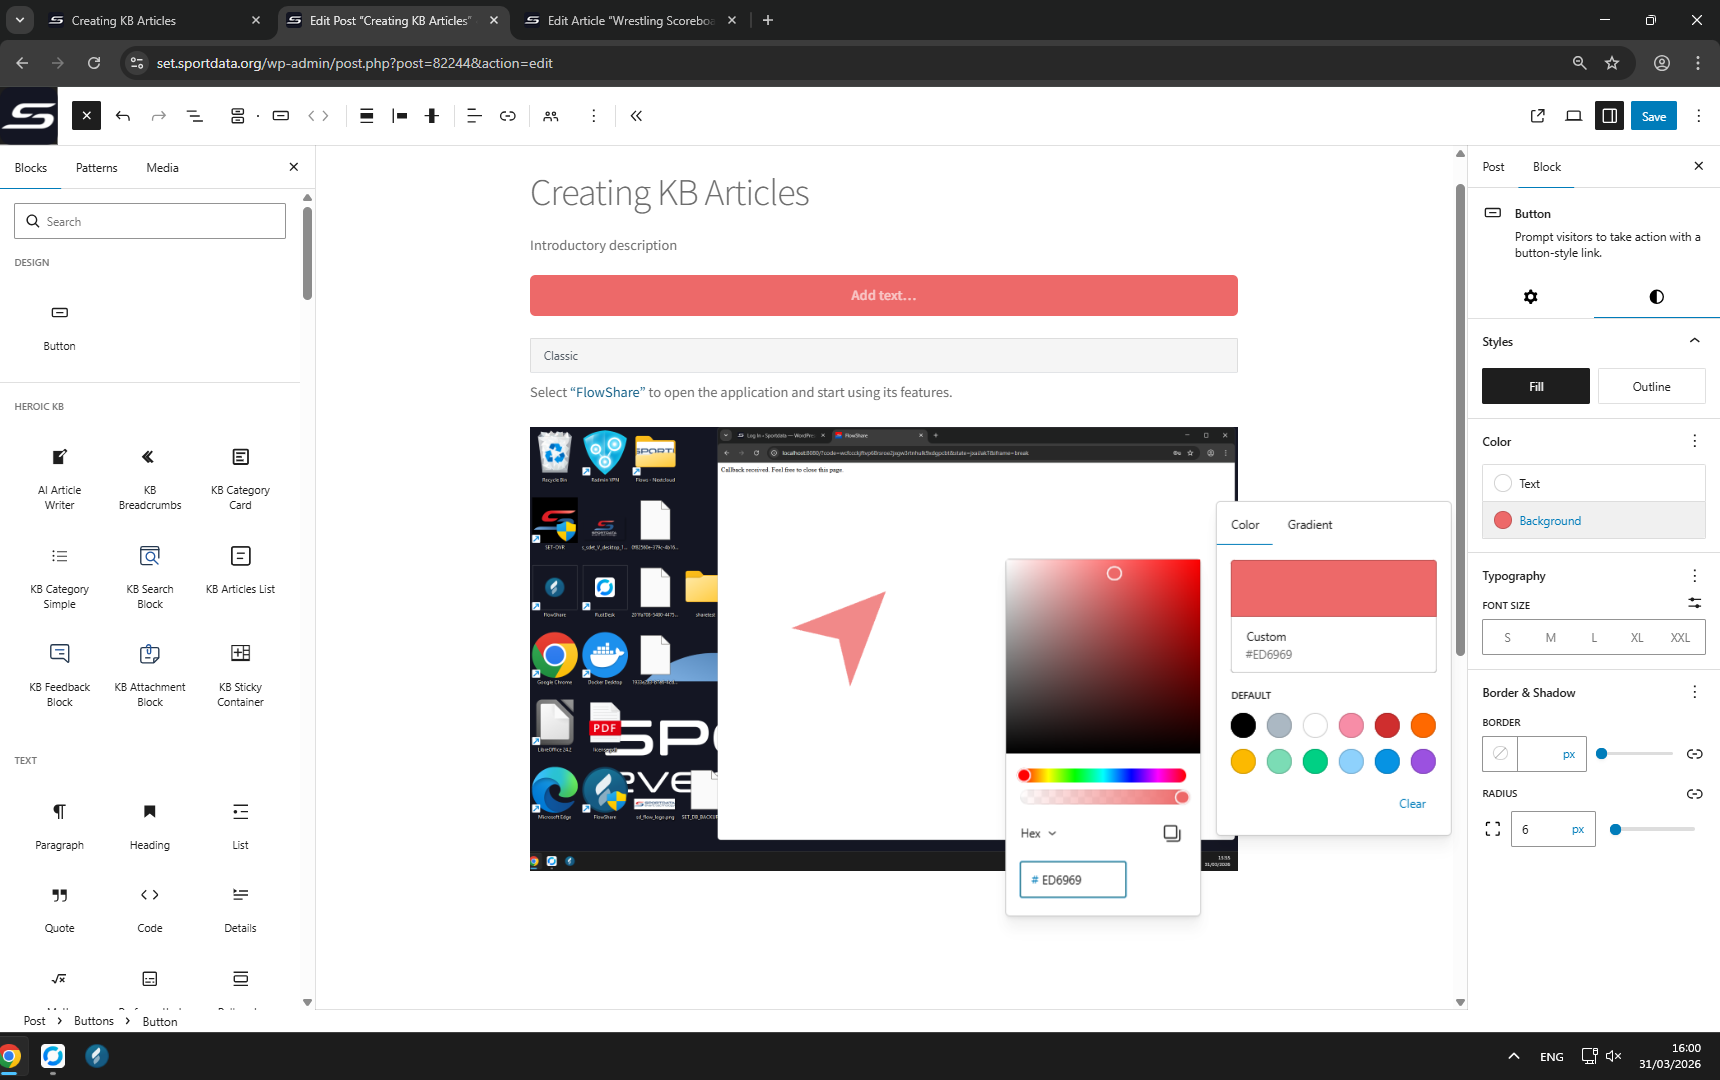The image size is (1720, 1080).
Task: Toggle the settings sidebar panel button
Action: tap(1609, 116)
